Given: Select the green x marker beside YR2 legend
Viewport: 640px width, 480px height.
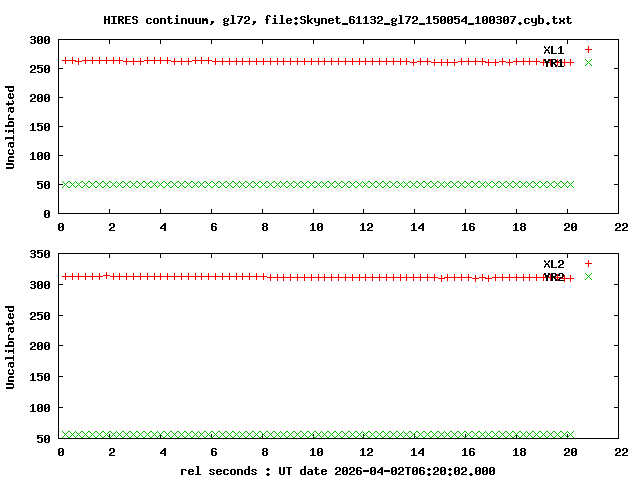Looking at the screenshot, I should [x=588, y=277].
